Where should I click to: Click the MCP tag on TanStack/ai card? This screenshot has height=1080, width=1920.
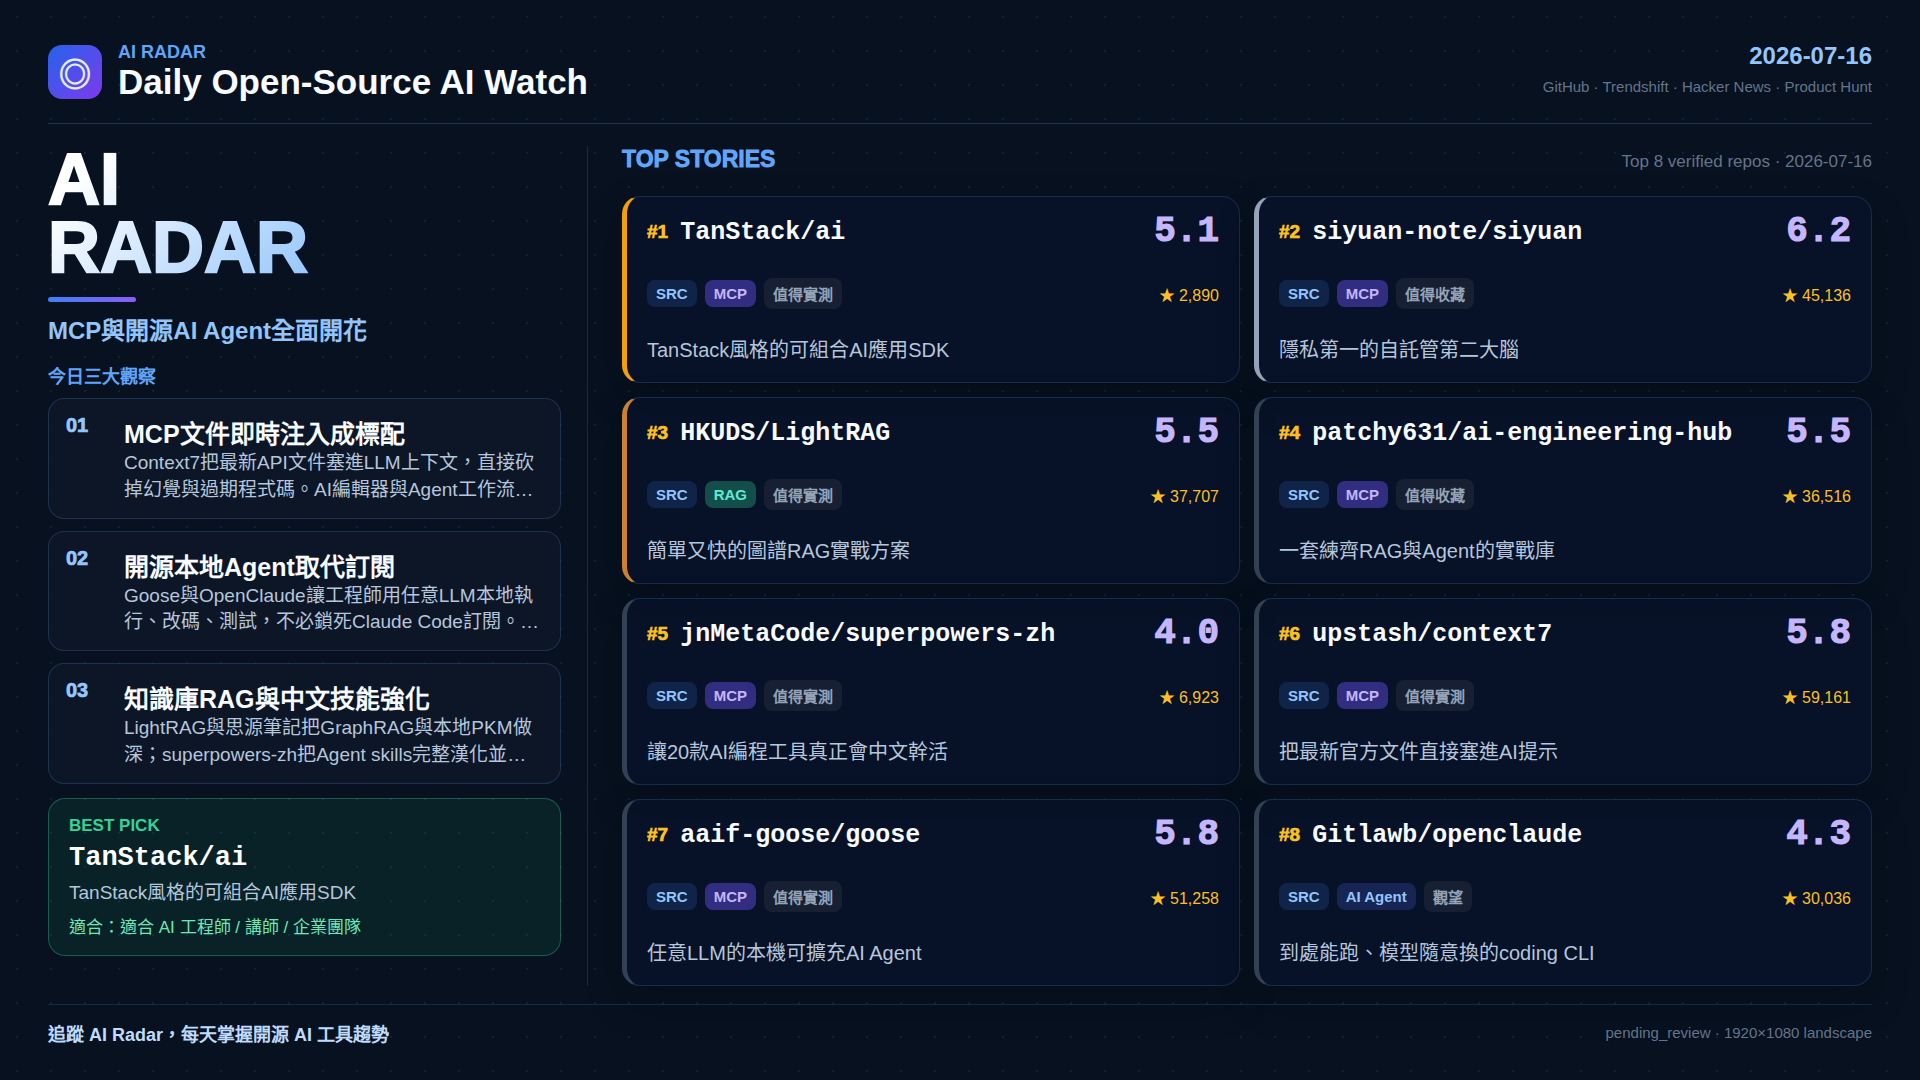730,294
